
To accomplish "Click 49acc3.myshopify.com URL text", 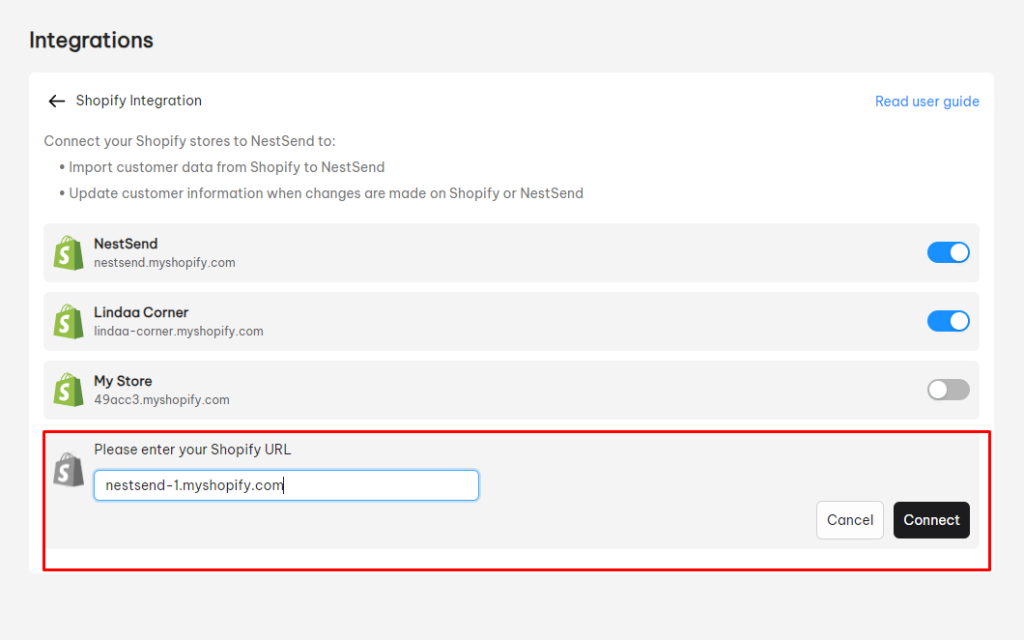I will [161, 400].
